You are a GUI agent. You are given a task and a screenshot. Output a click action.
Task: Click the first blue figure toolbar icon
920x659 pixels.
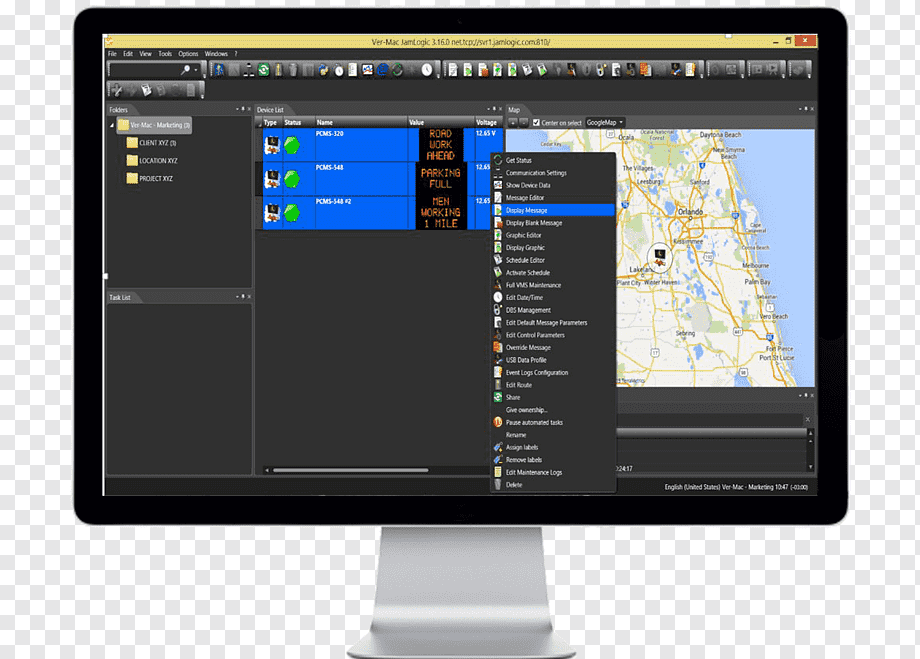pyautogui.click(x=219, y=70)
